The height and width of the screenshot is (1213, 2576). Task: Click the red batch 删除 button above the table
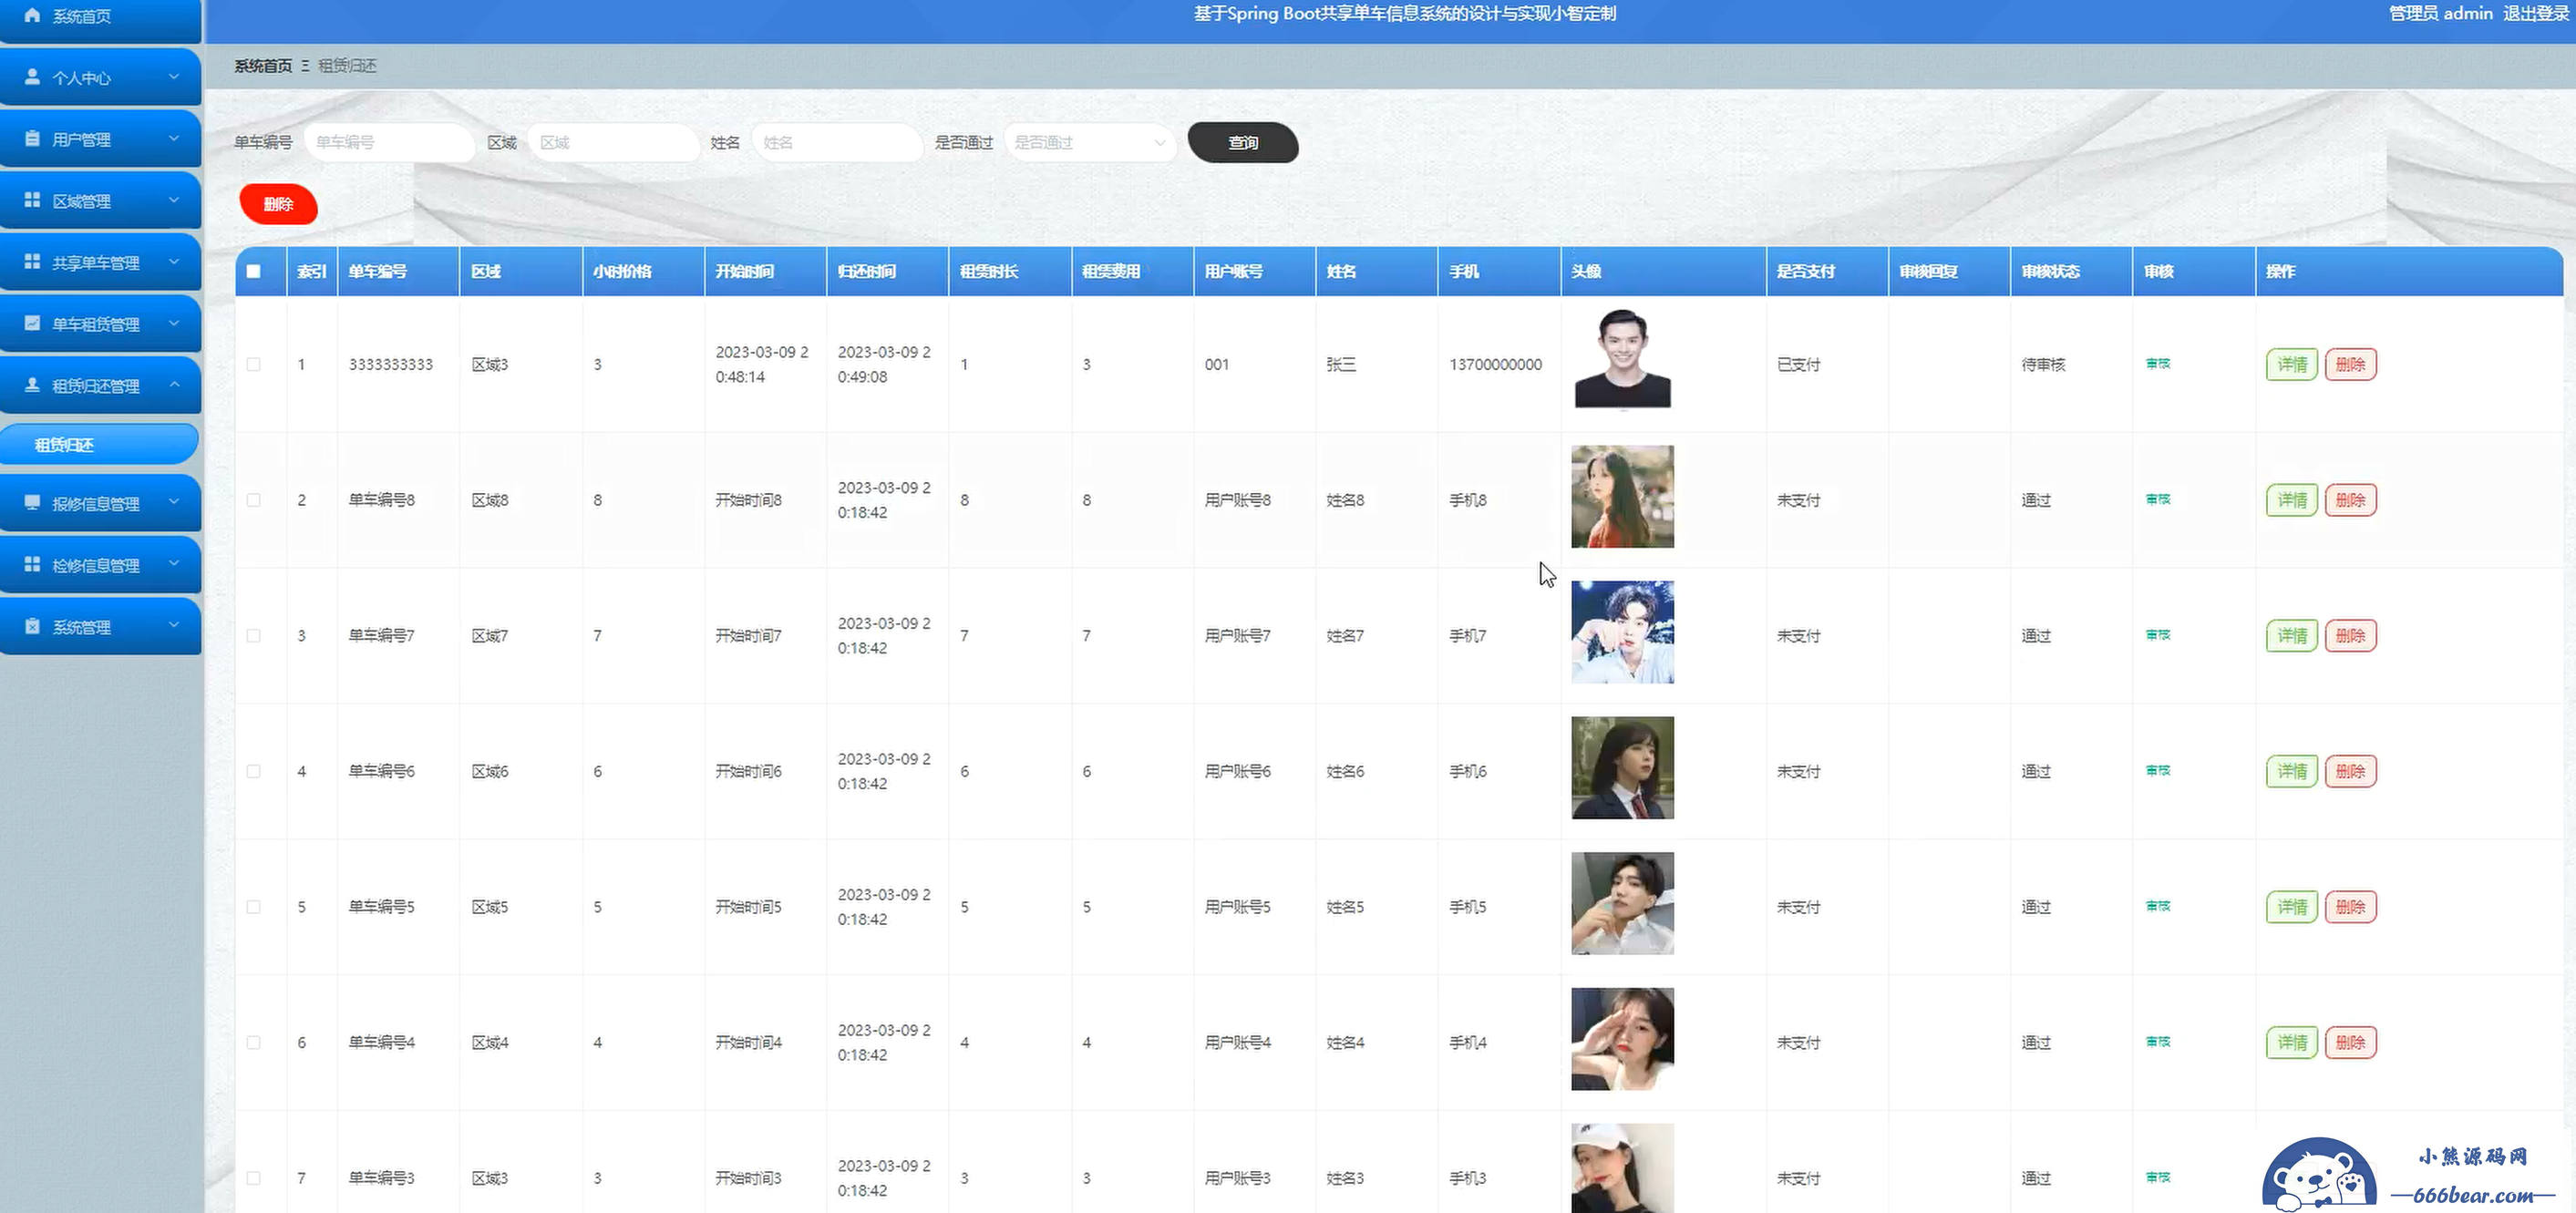point(279,205)
